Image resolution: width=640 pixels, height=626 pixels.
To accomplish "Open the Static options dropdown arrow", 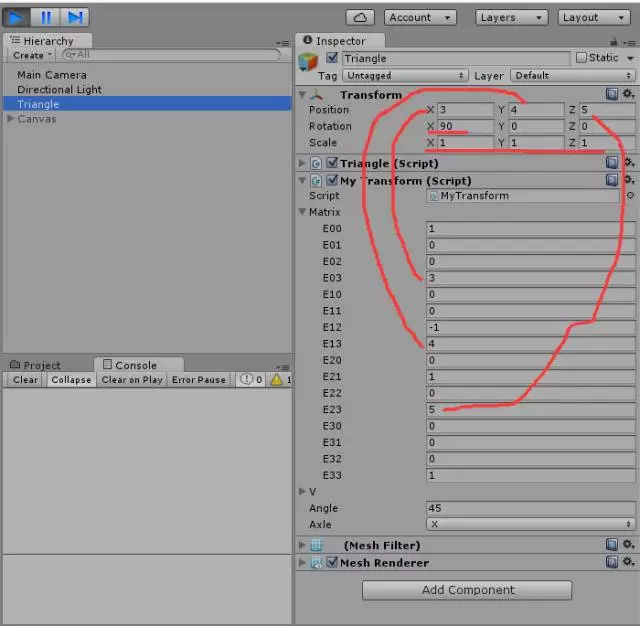I will coord(630,58).
